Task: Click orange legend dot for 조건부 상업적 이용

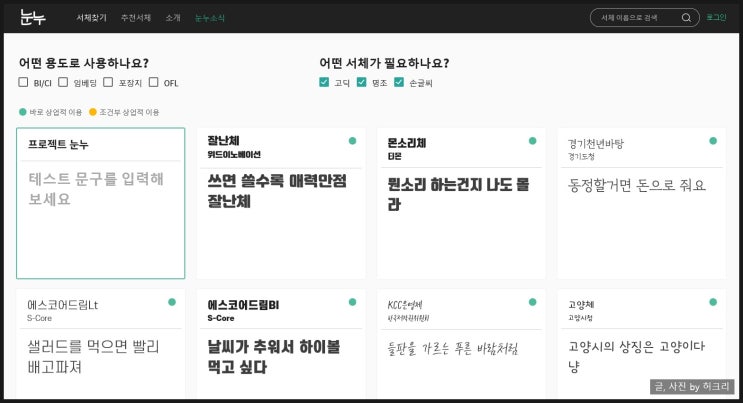Action: pyautogui.click(x=93, y=112)
